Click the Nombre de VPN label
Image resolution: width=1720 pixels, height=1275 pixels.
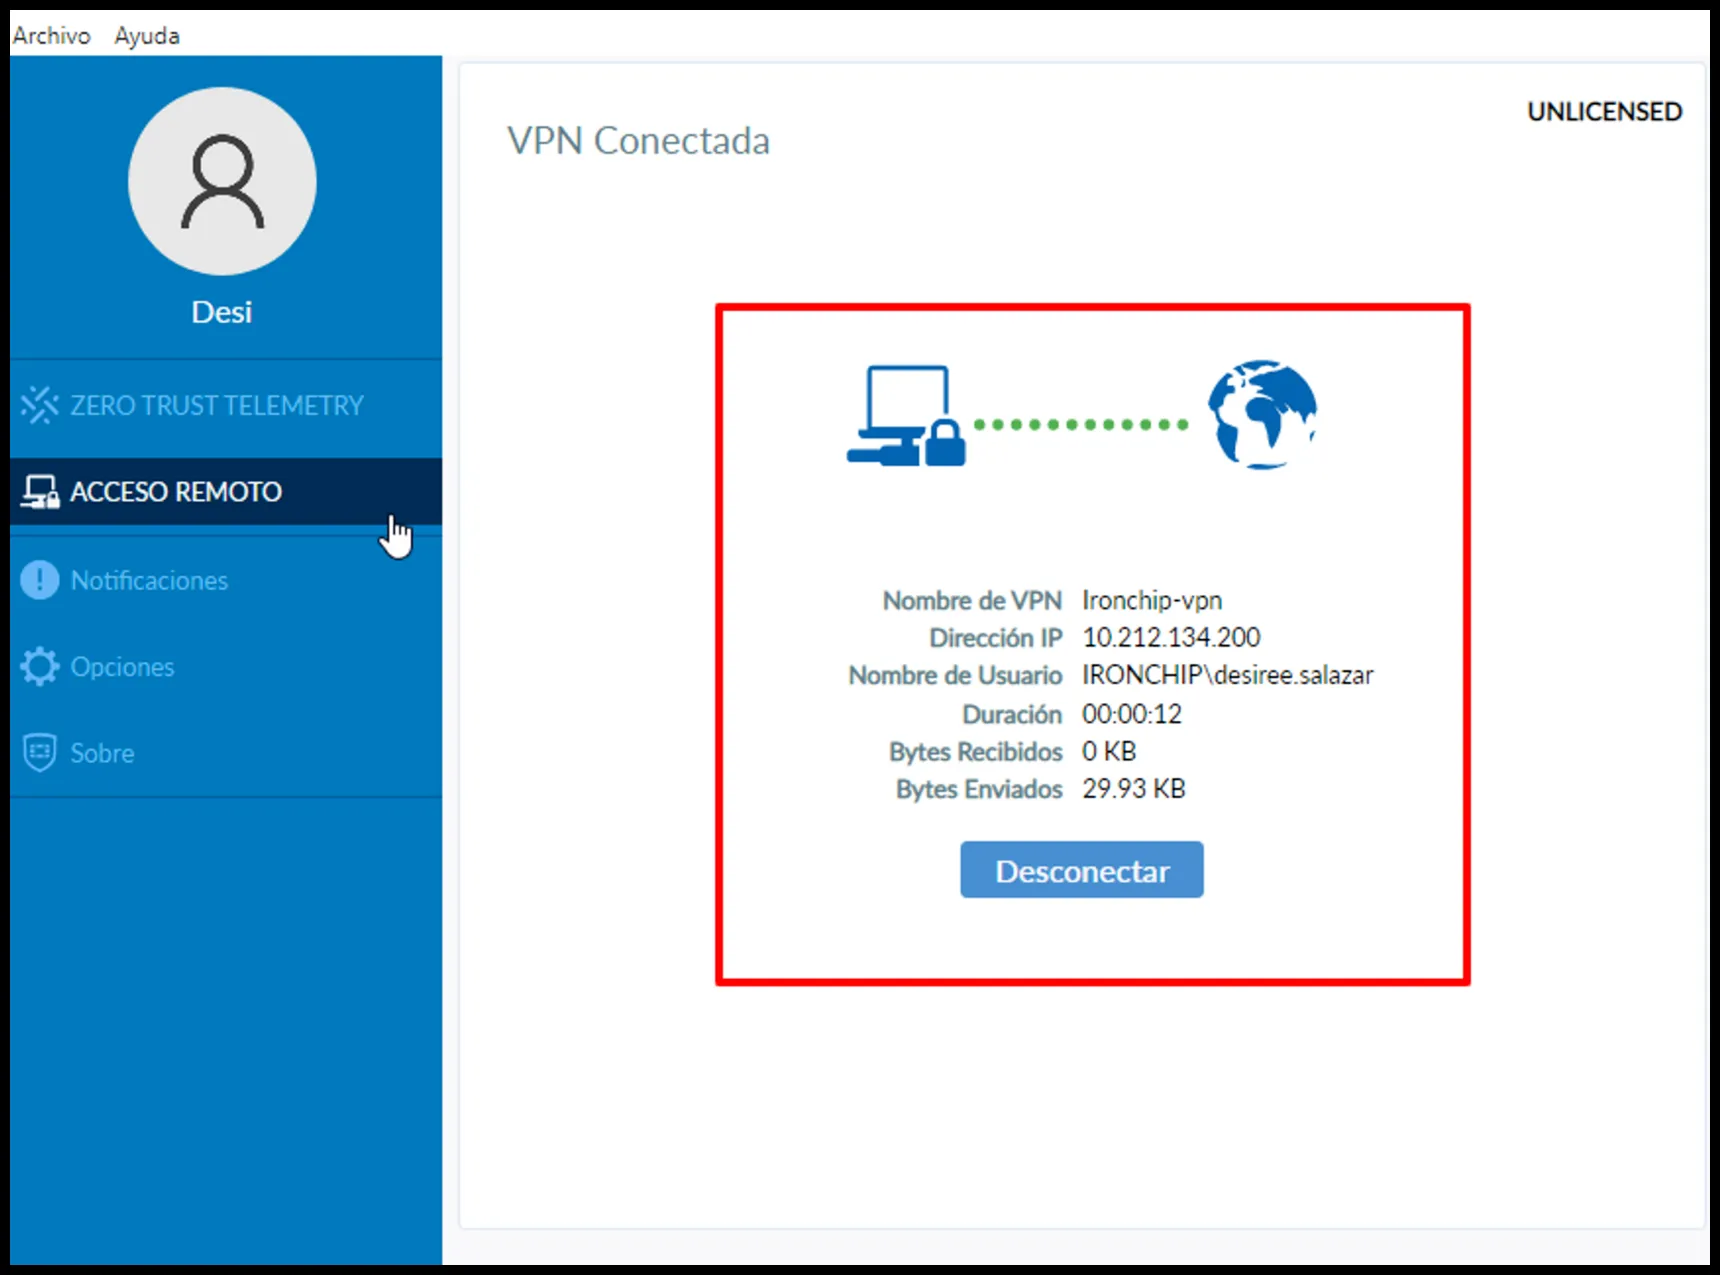(972, 600)
